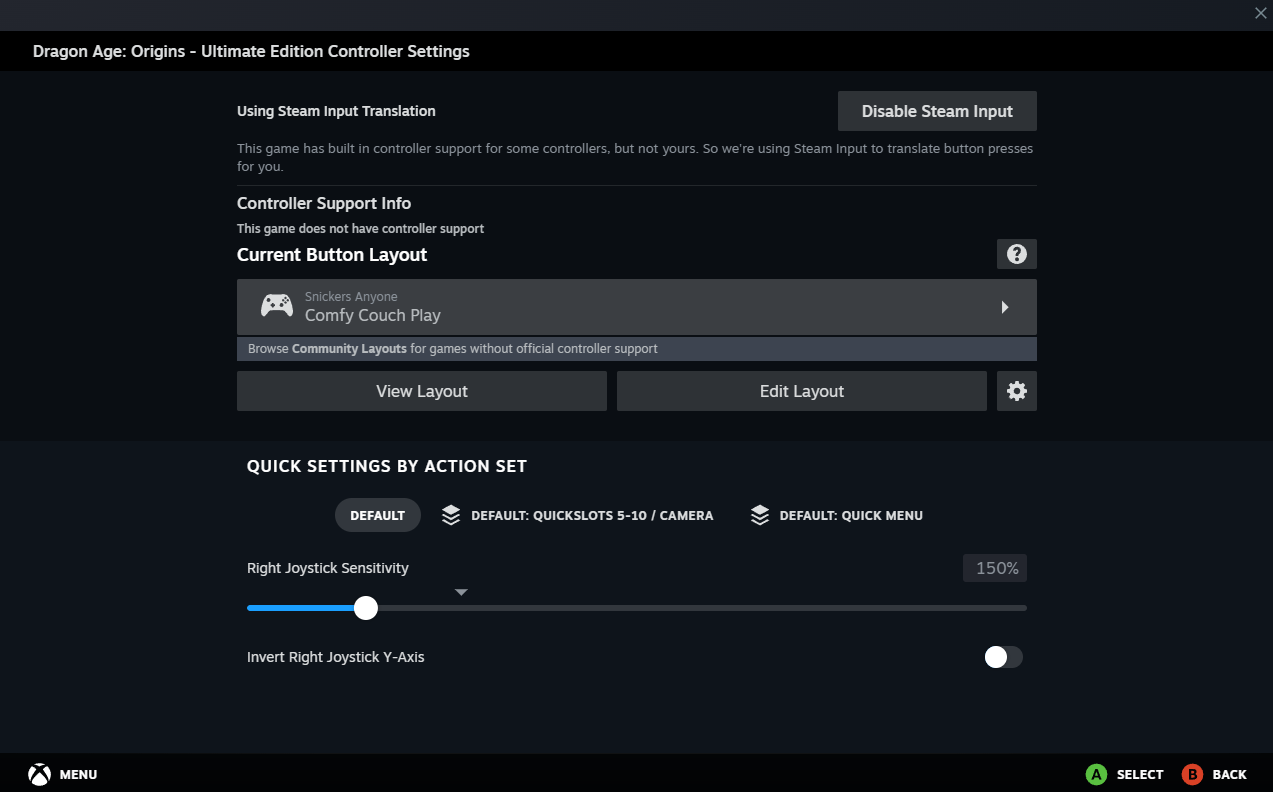Click the Current Button Layout heading
Viewport: 1273px width, 792px height.
(332, 255)
